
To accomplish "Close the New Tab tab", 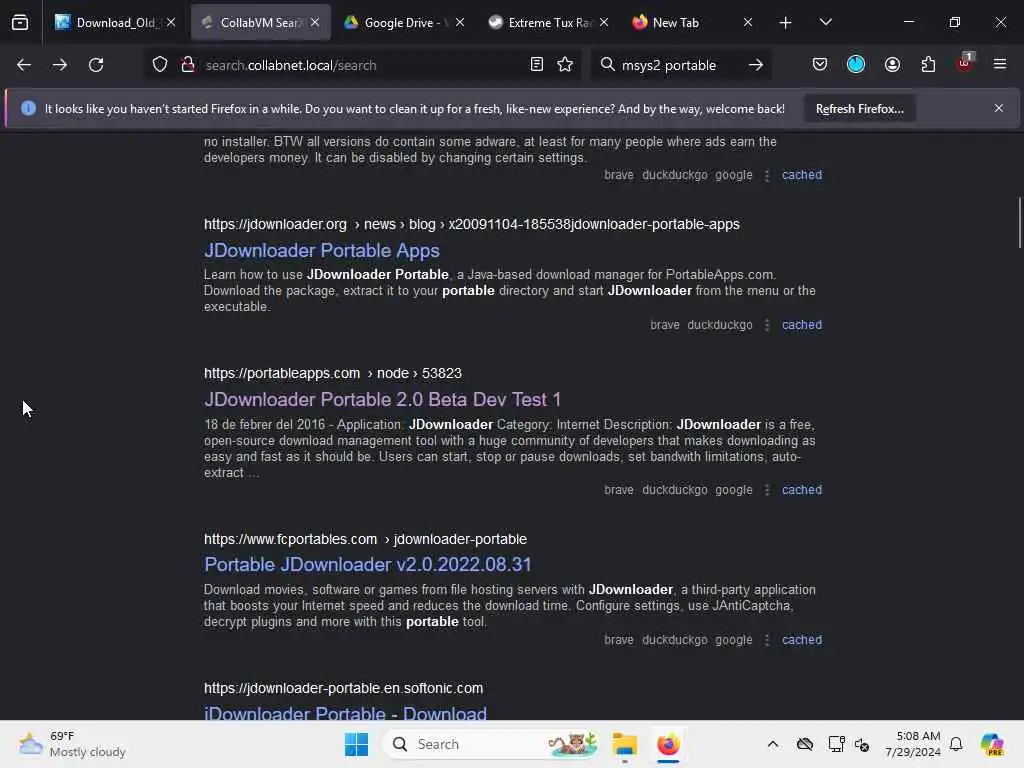I will (748, 23).
